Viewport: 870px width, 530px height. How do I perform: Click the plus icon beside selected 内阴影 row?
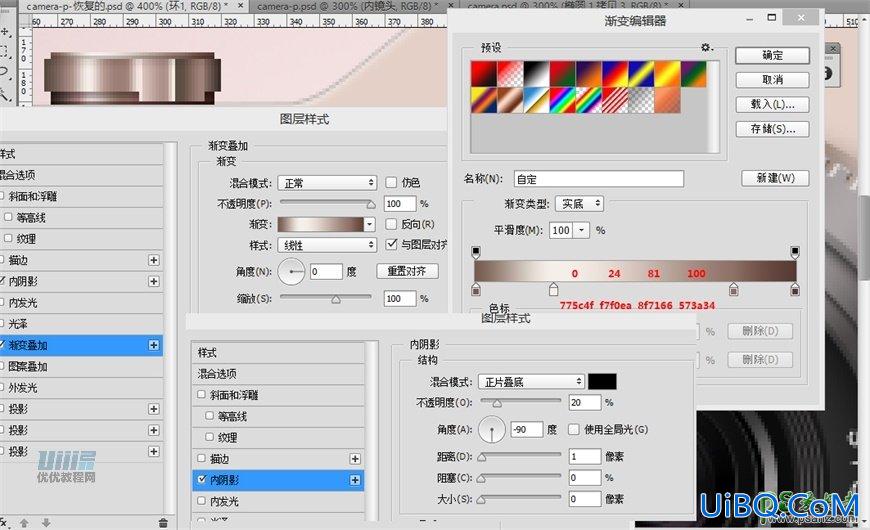click(355, 480)
